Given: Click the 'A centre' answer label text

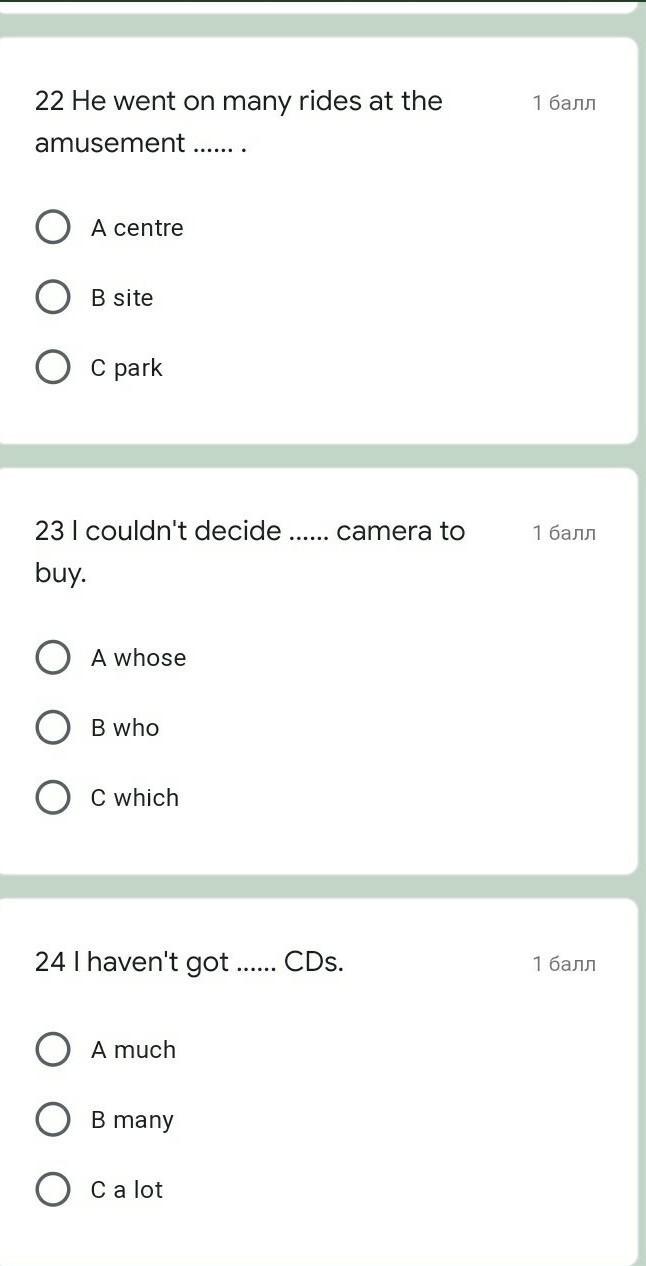Looking at the screenshot, I should tap(137, 228).
